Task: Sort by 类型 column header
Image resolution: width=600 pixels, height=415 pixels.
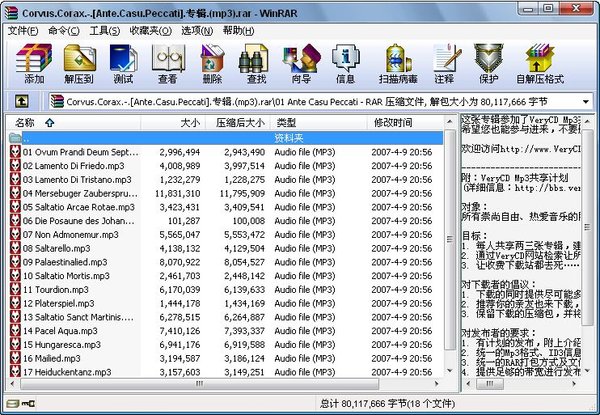Action: point(318,123)
